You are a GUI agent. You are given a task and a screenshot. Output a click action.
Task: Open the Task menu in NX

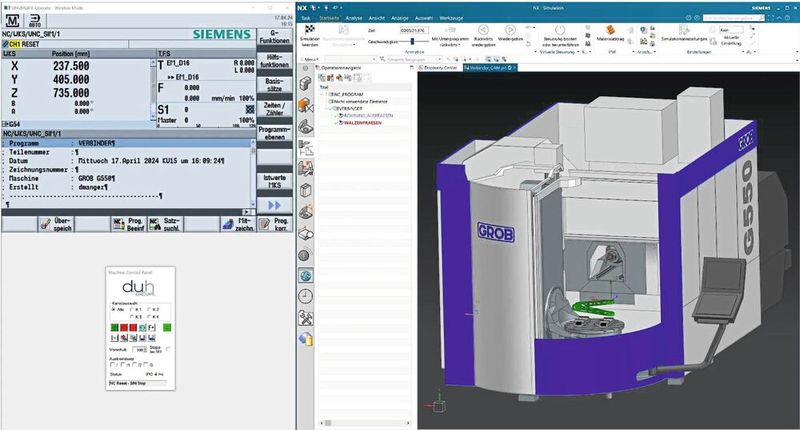(x=306, y=18)
